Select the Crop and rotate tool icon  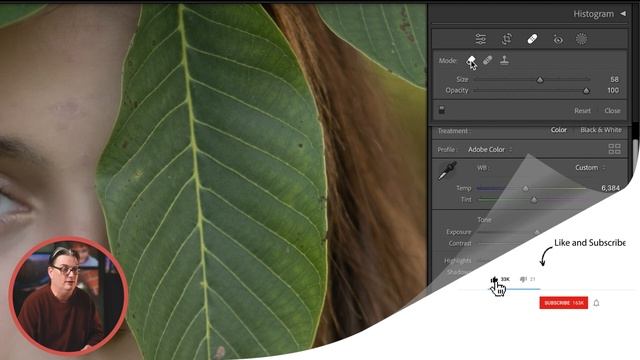tap(507, 39)
